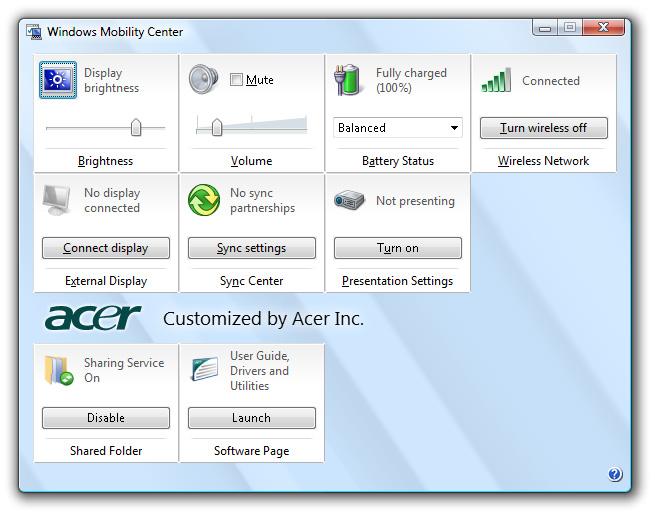Open the battery plug icon
This screenshot has height=513, width=655.
point(347,79)
